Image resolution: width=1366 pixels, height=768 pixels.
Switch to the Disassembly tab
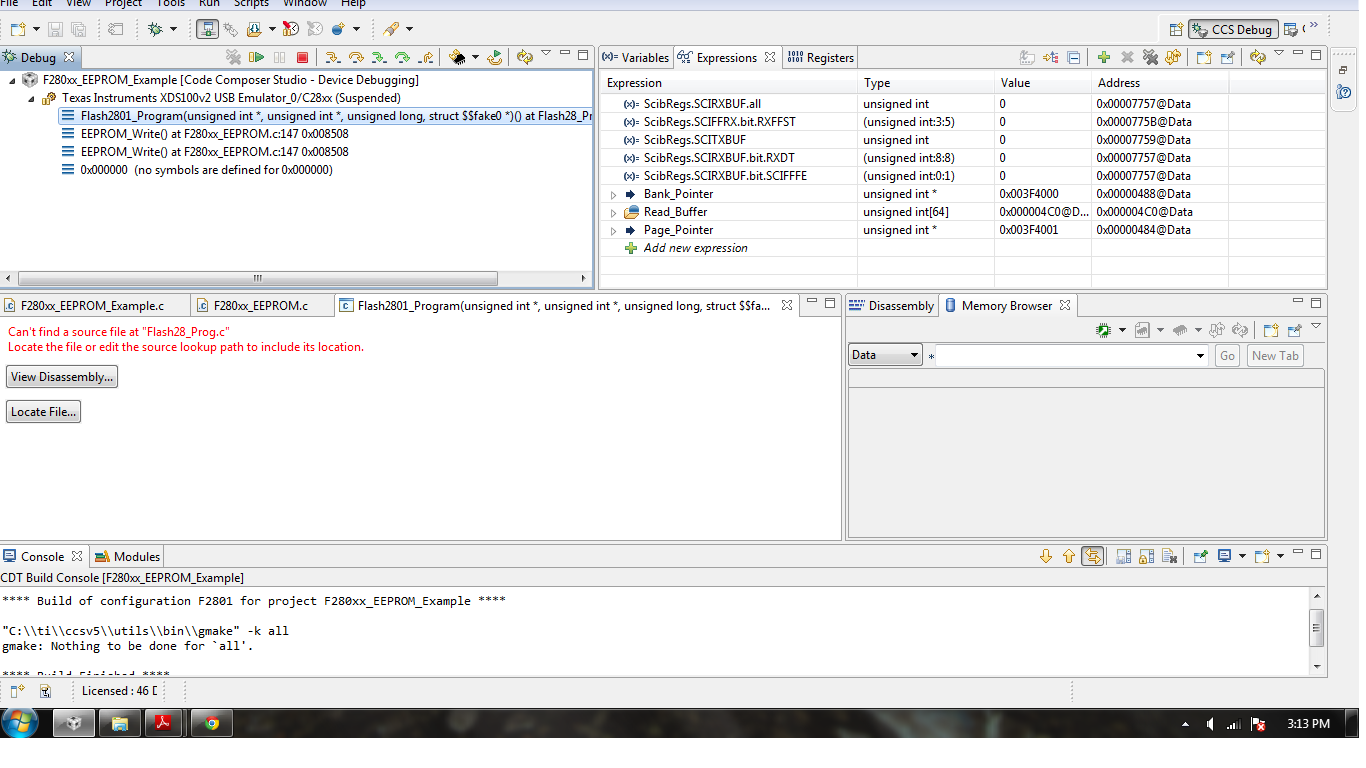click(x=892, y=306)
